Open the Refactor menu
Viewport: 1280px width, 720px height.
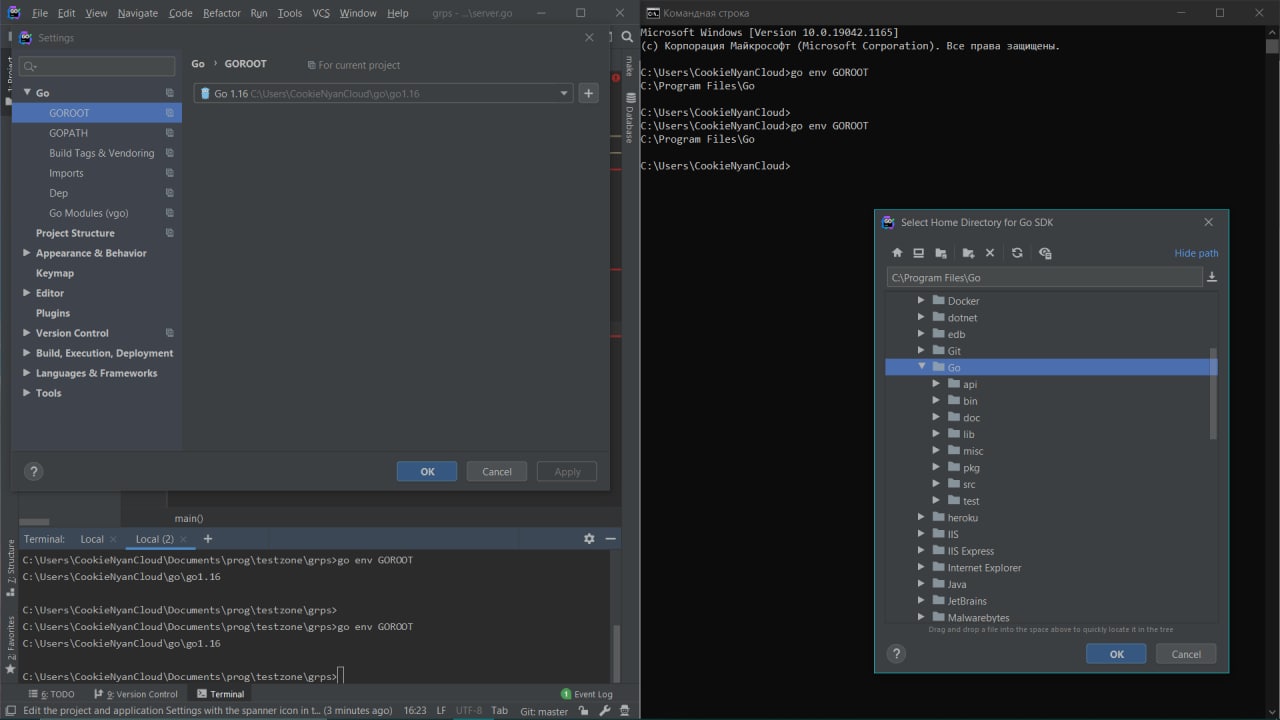coord(221,13)
